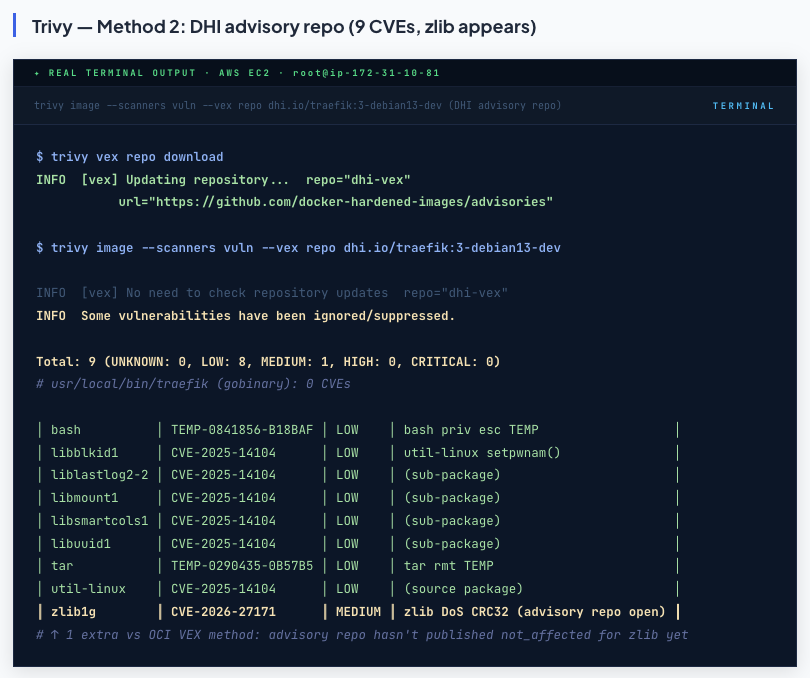Click '(sub-package)' in the liblastlog2-2 row
810x678 pixels.
tap(452, 475)
